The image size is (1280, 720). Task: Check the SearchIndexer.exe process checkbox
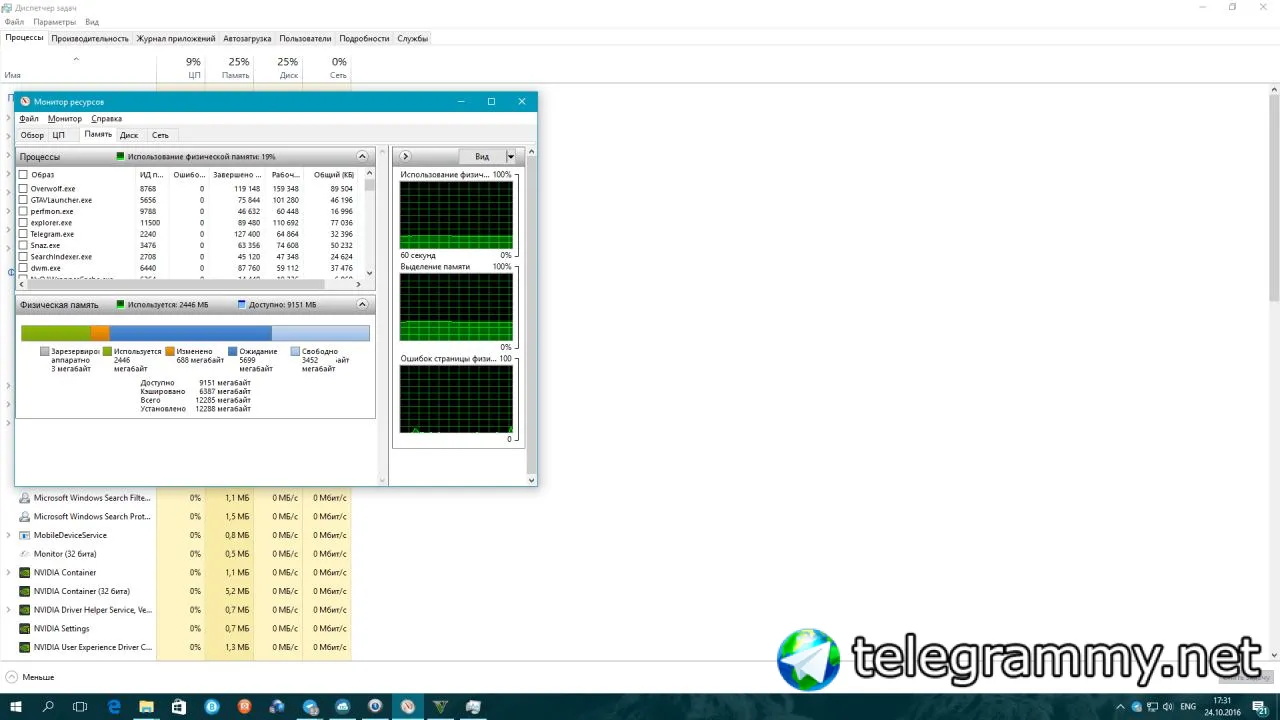[x=23, y=257]
